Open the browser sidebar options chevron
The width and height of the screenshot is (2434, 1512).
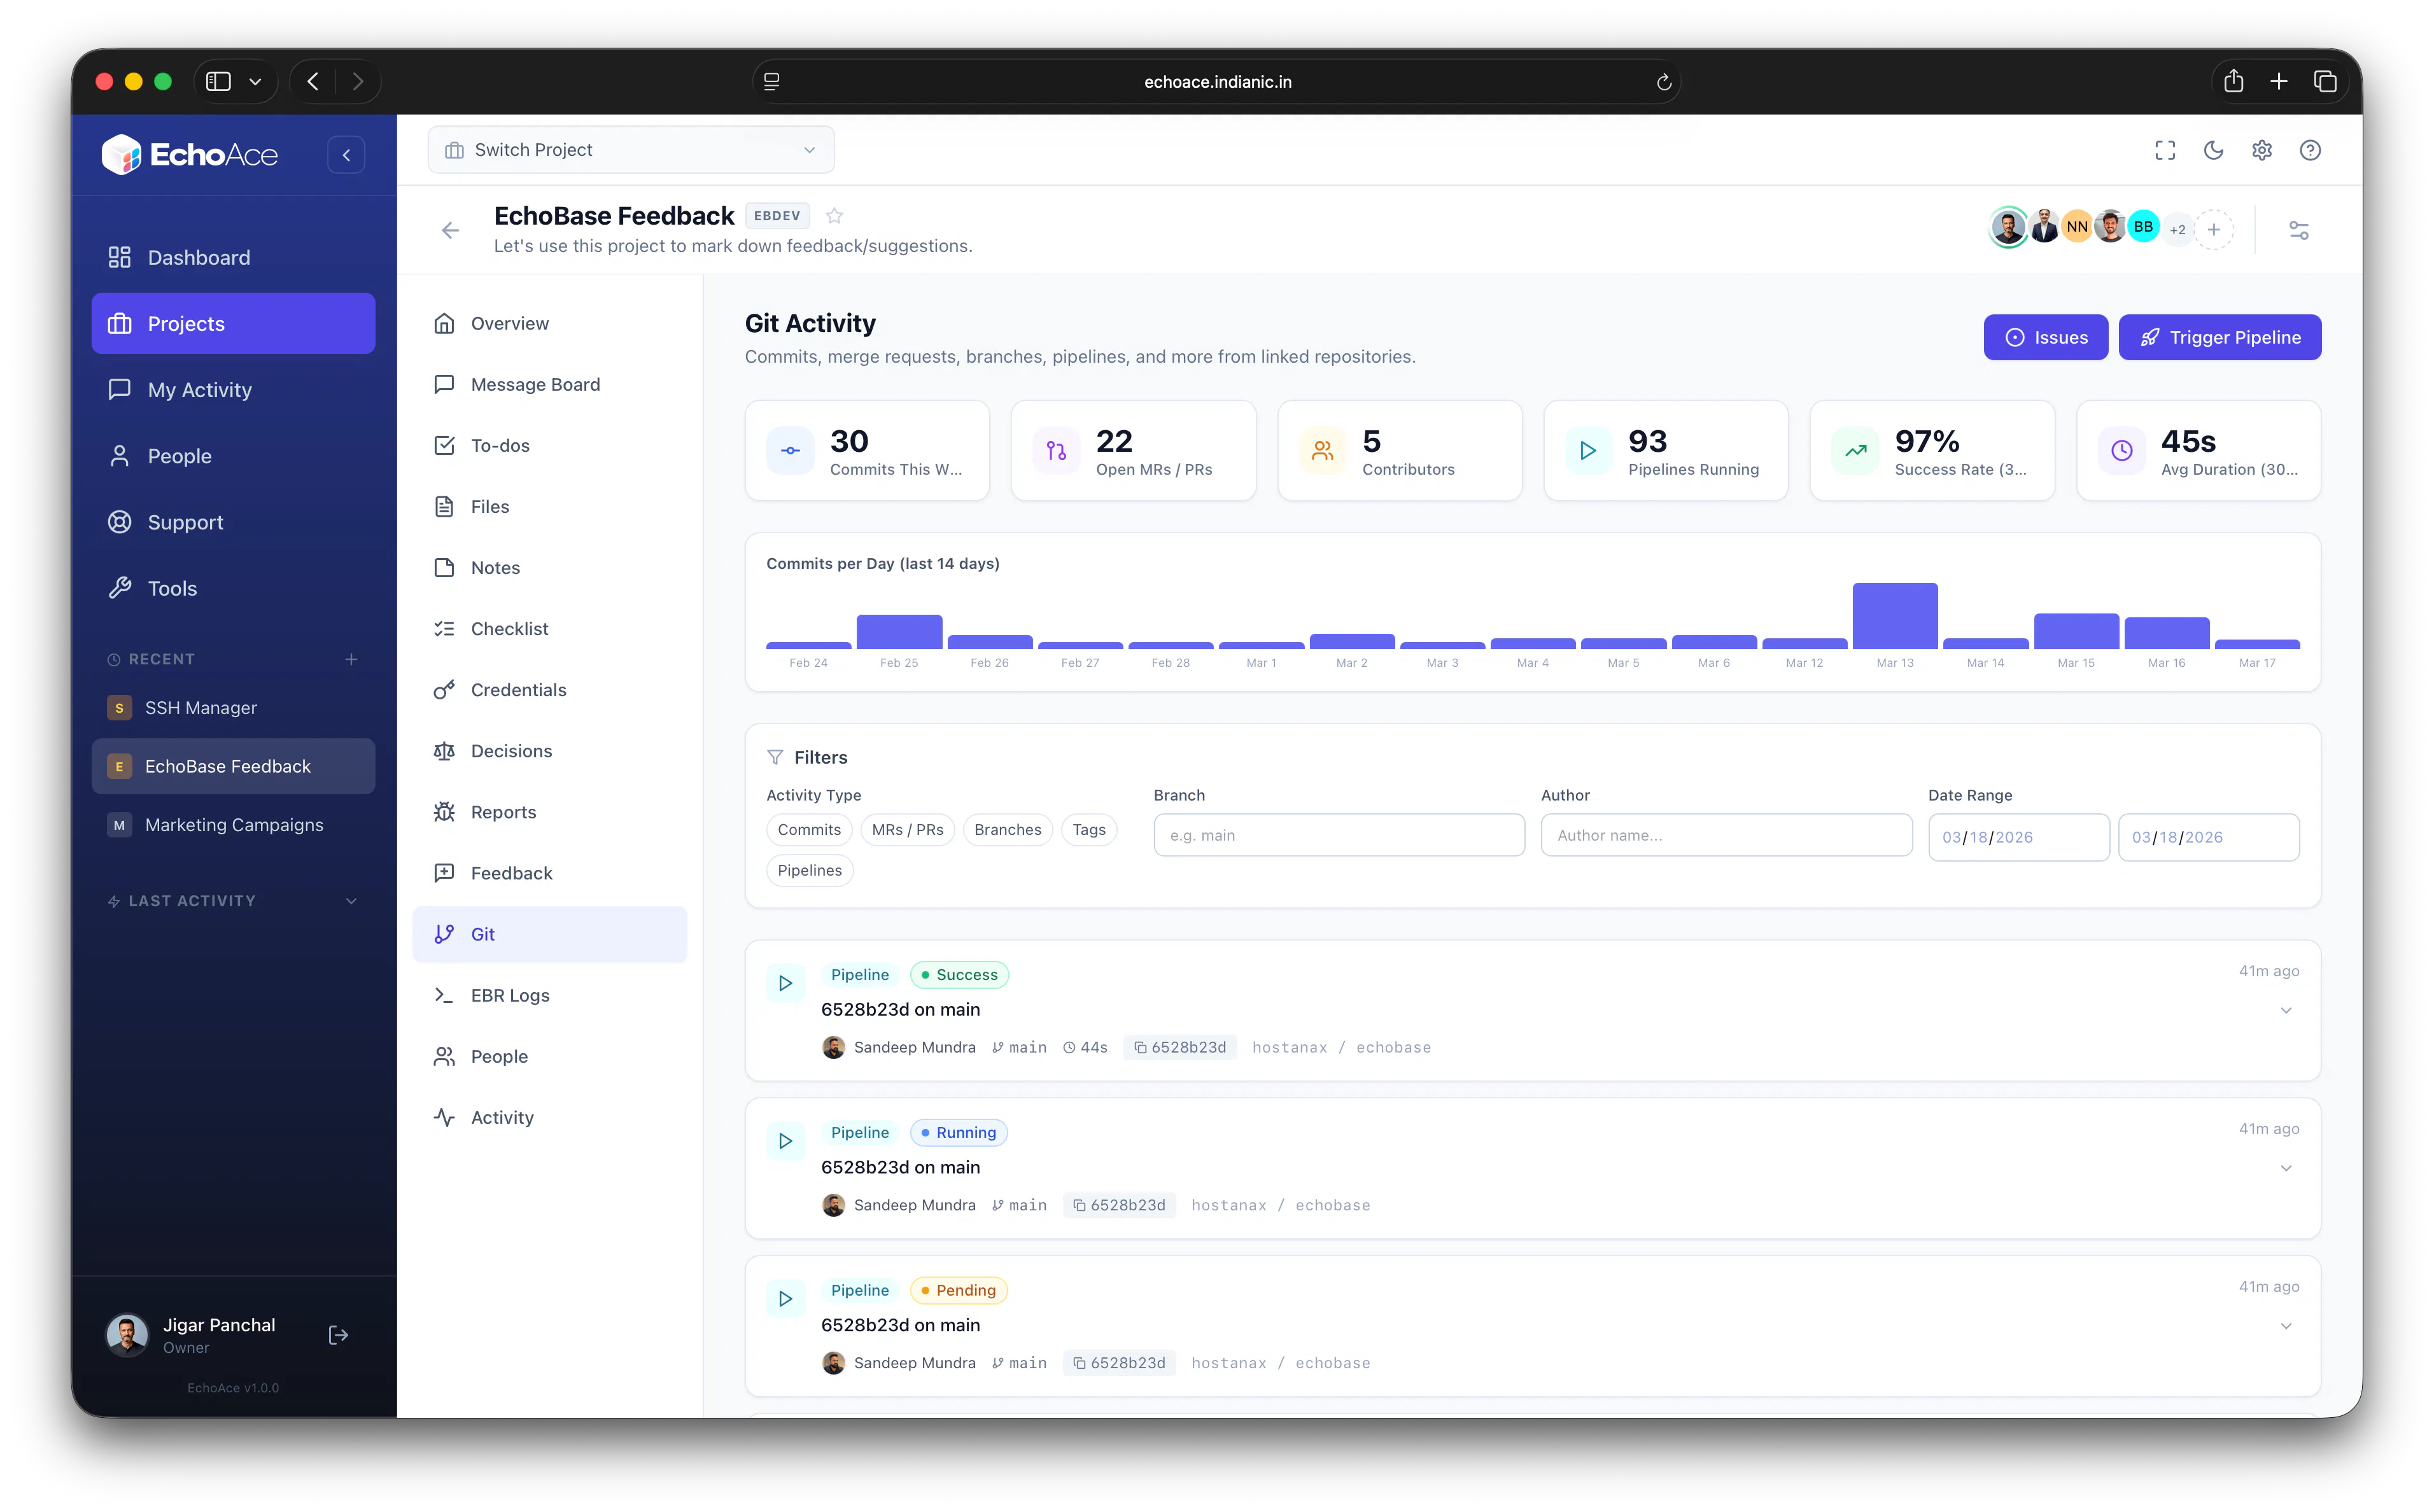tap(255, 82)
